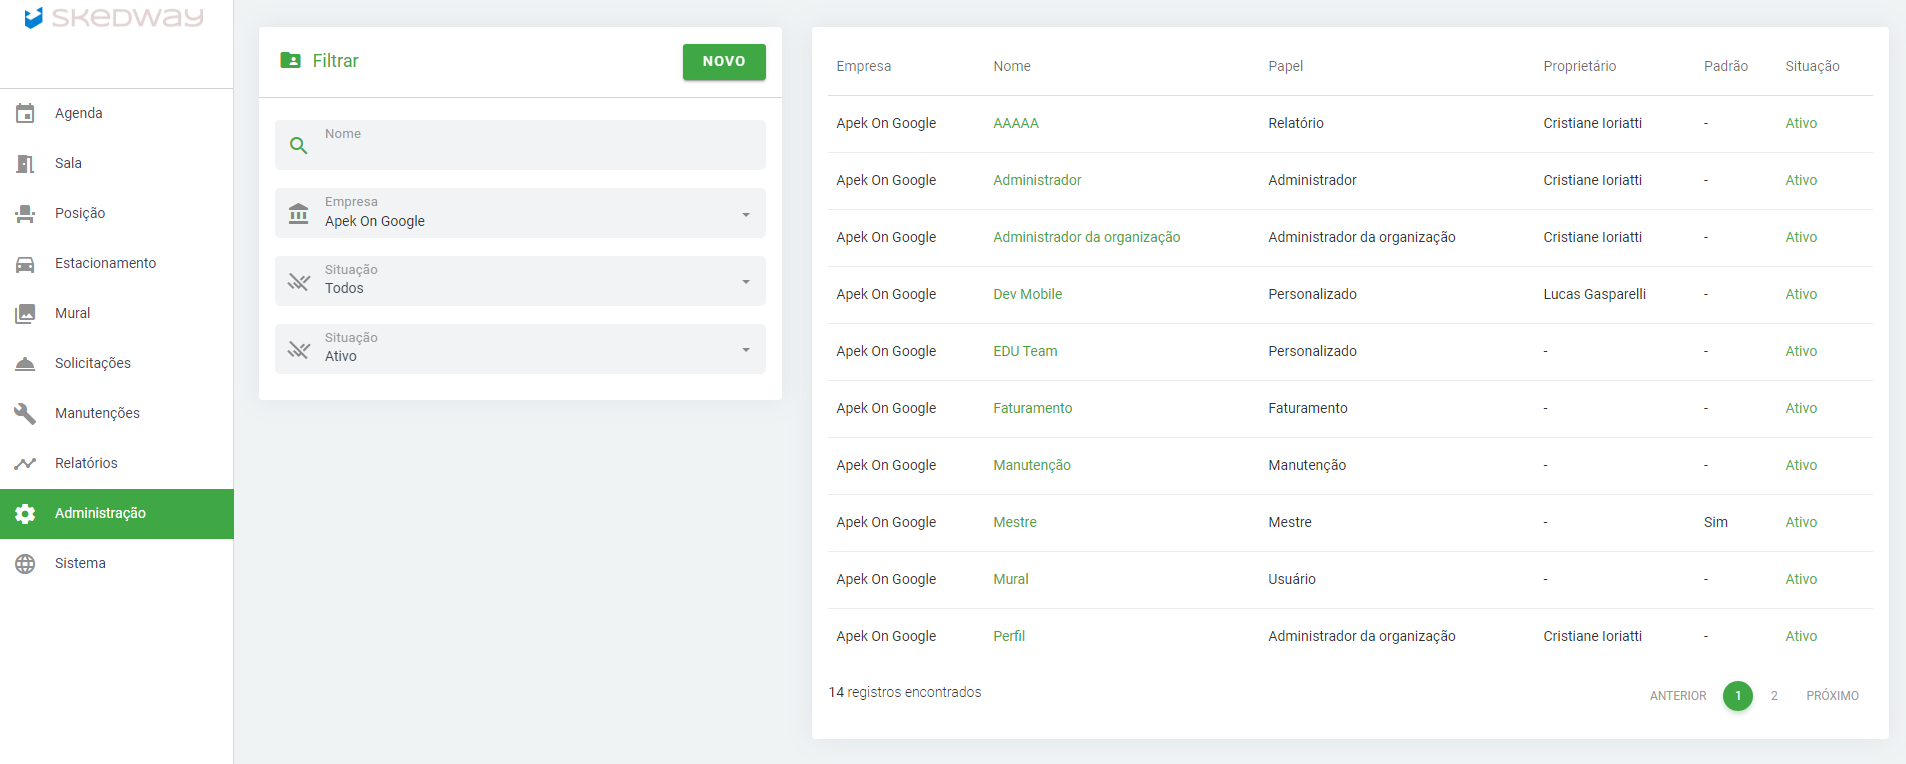The height and width of the screenshot is (764, 1906).
Task: Open Mural via its picture icon
Action: coord(26,314)
